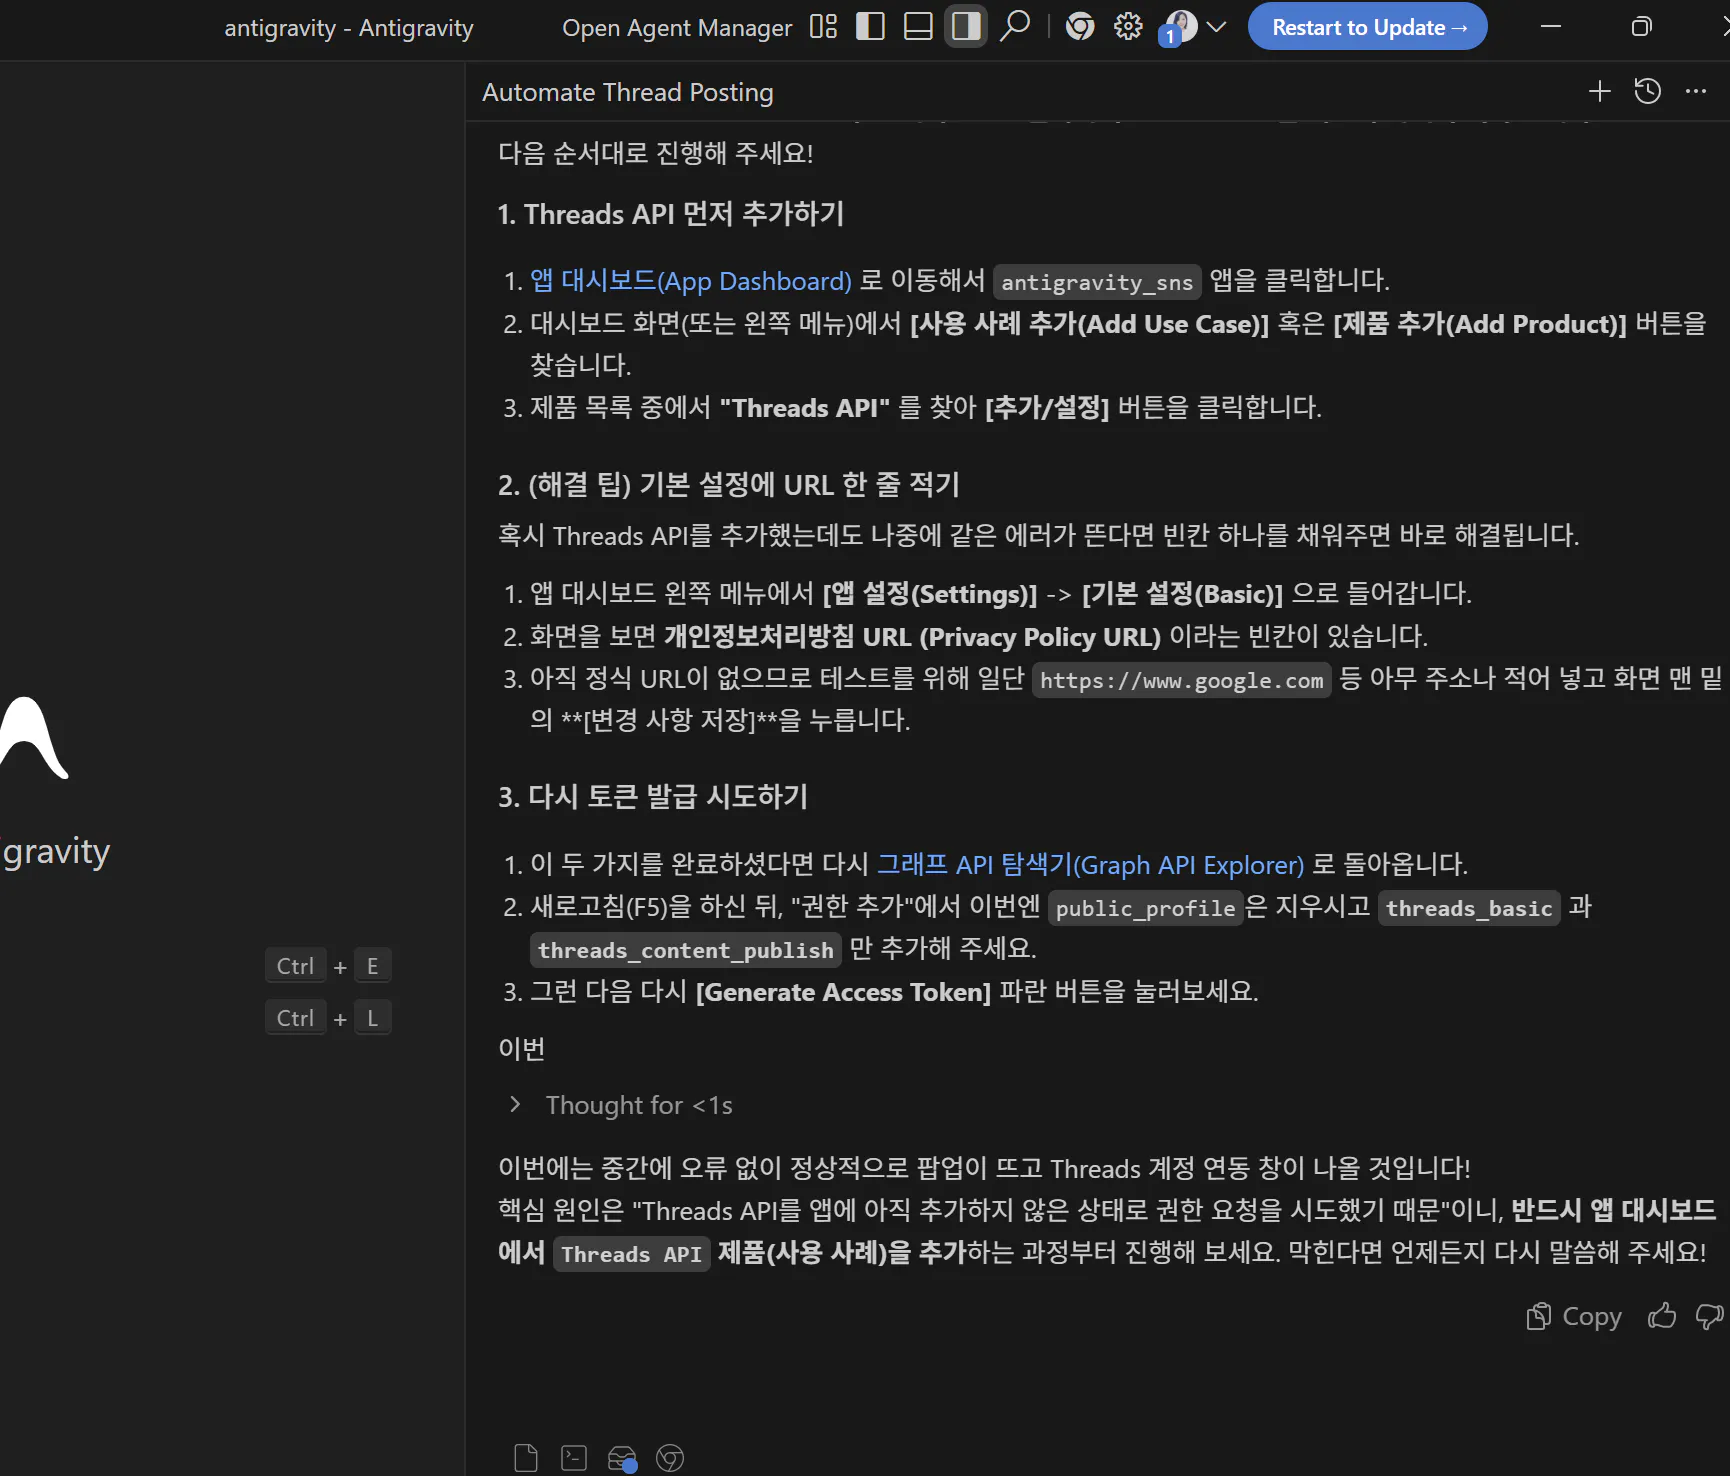Start a new conversation with plus icon
Image resolution: width=1730 pixels, height=1476 pixels.
click(1599, 92)
